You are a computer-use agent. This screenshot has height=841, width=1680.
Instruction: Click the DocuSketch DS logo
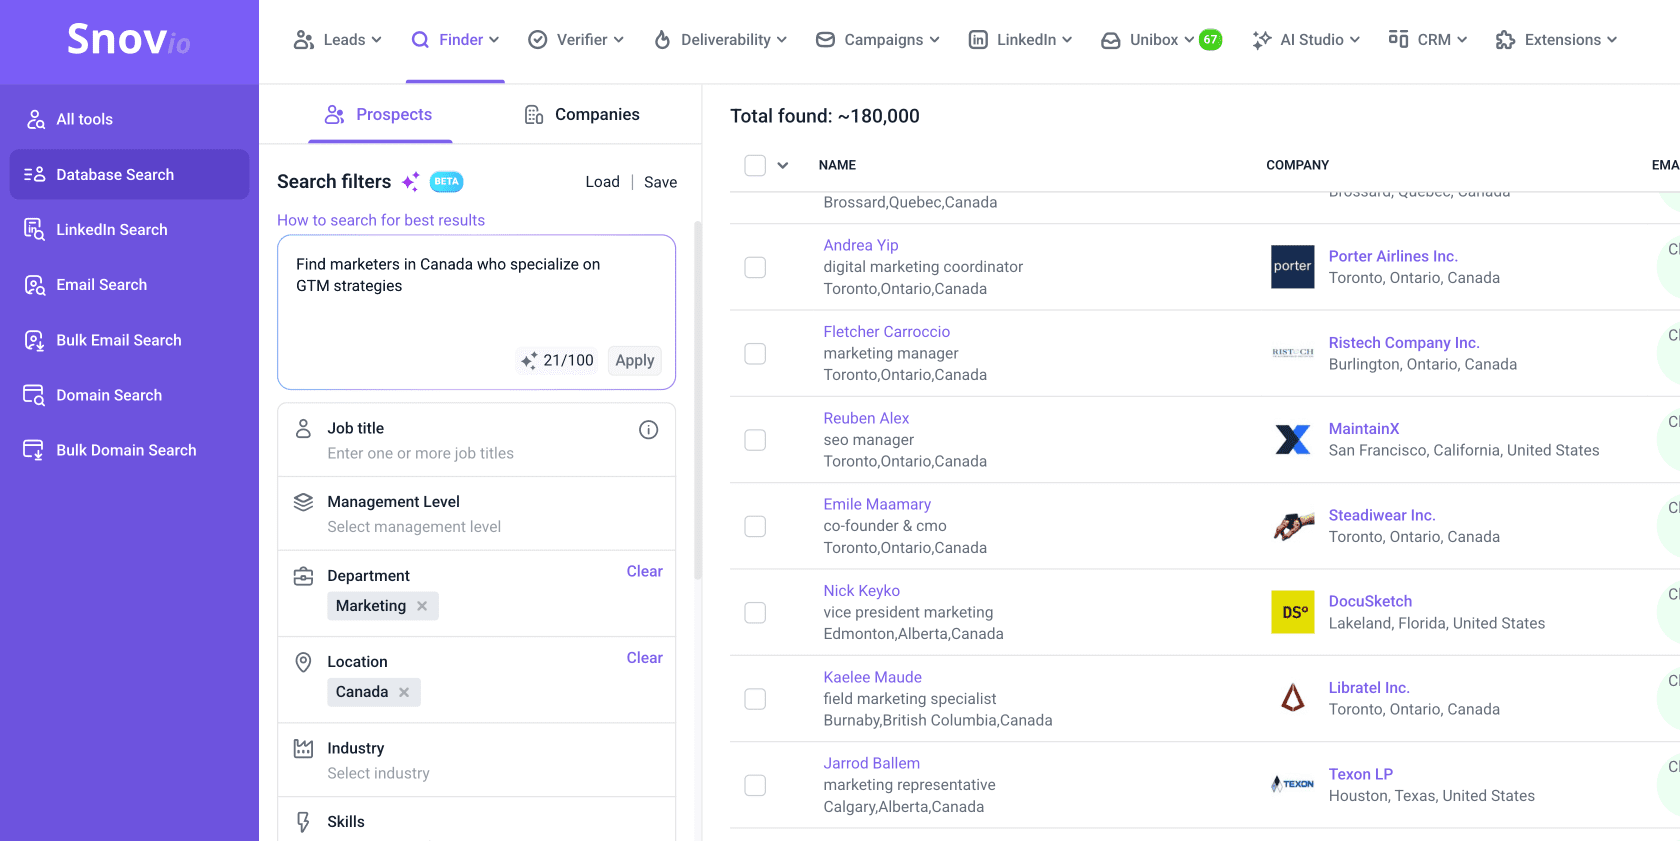(x=1292, y=612)
